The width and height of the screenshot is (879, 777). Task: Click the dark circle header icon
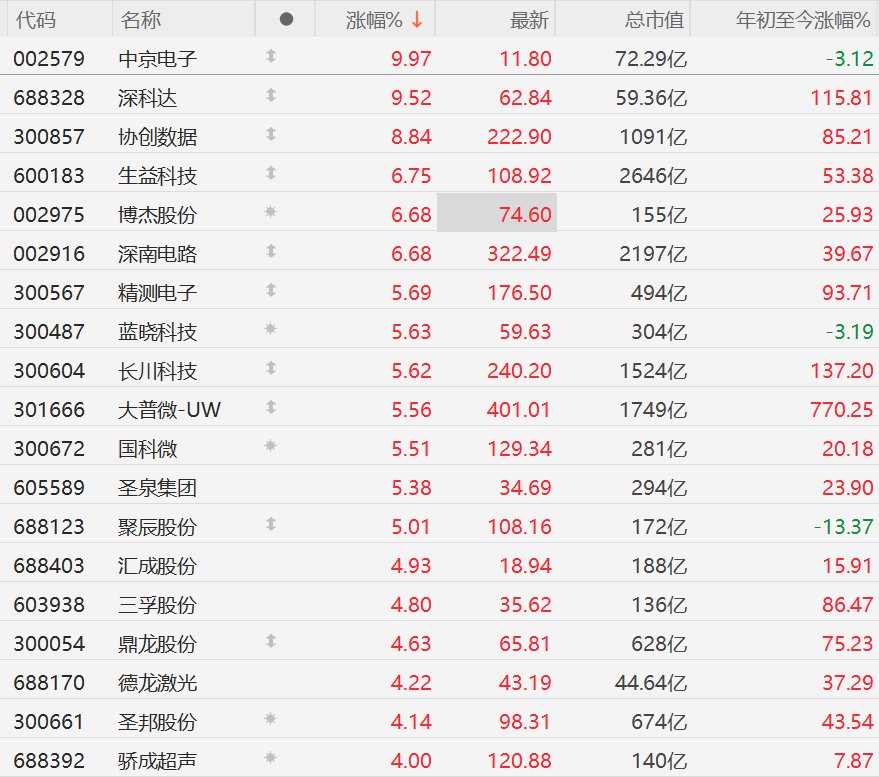tap(286, 20)
